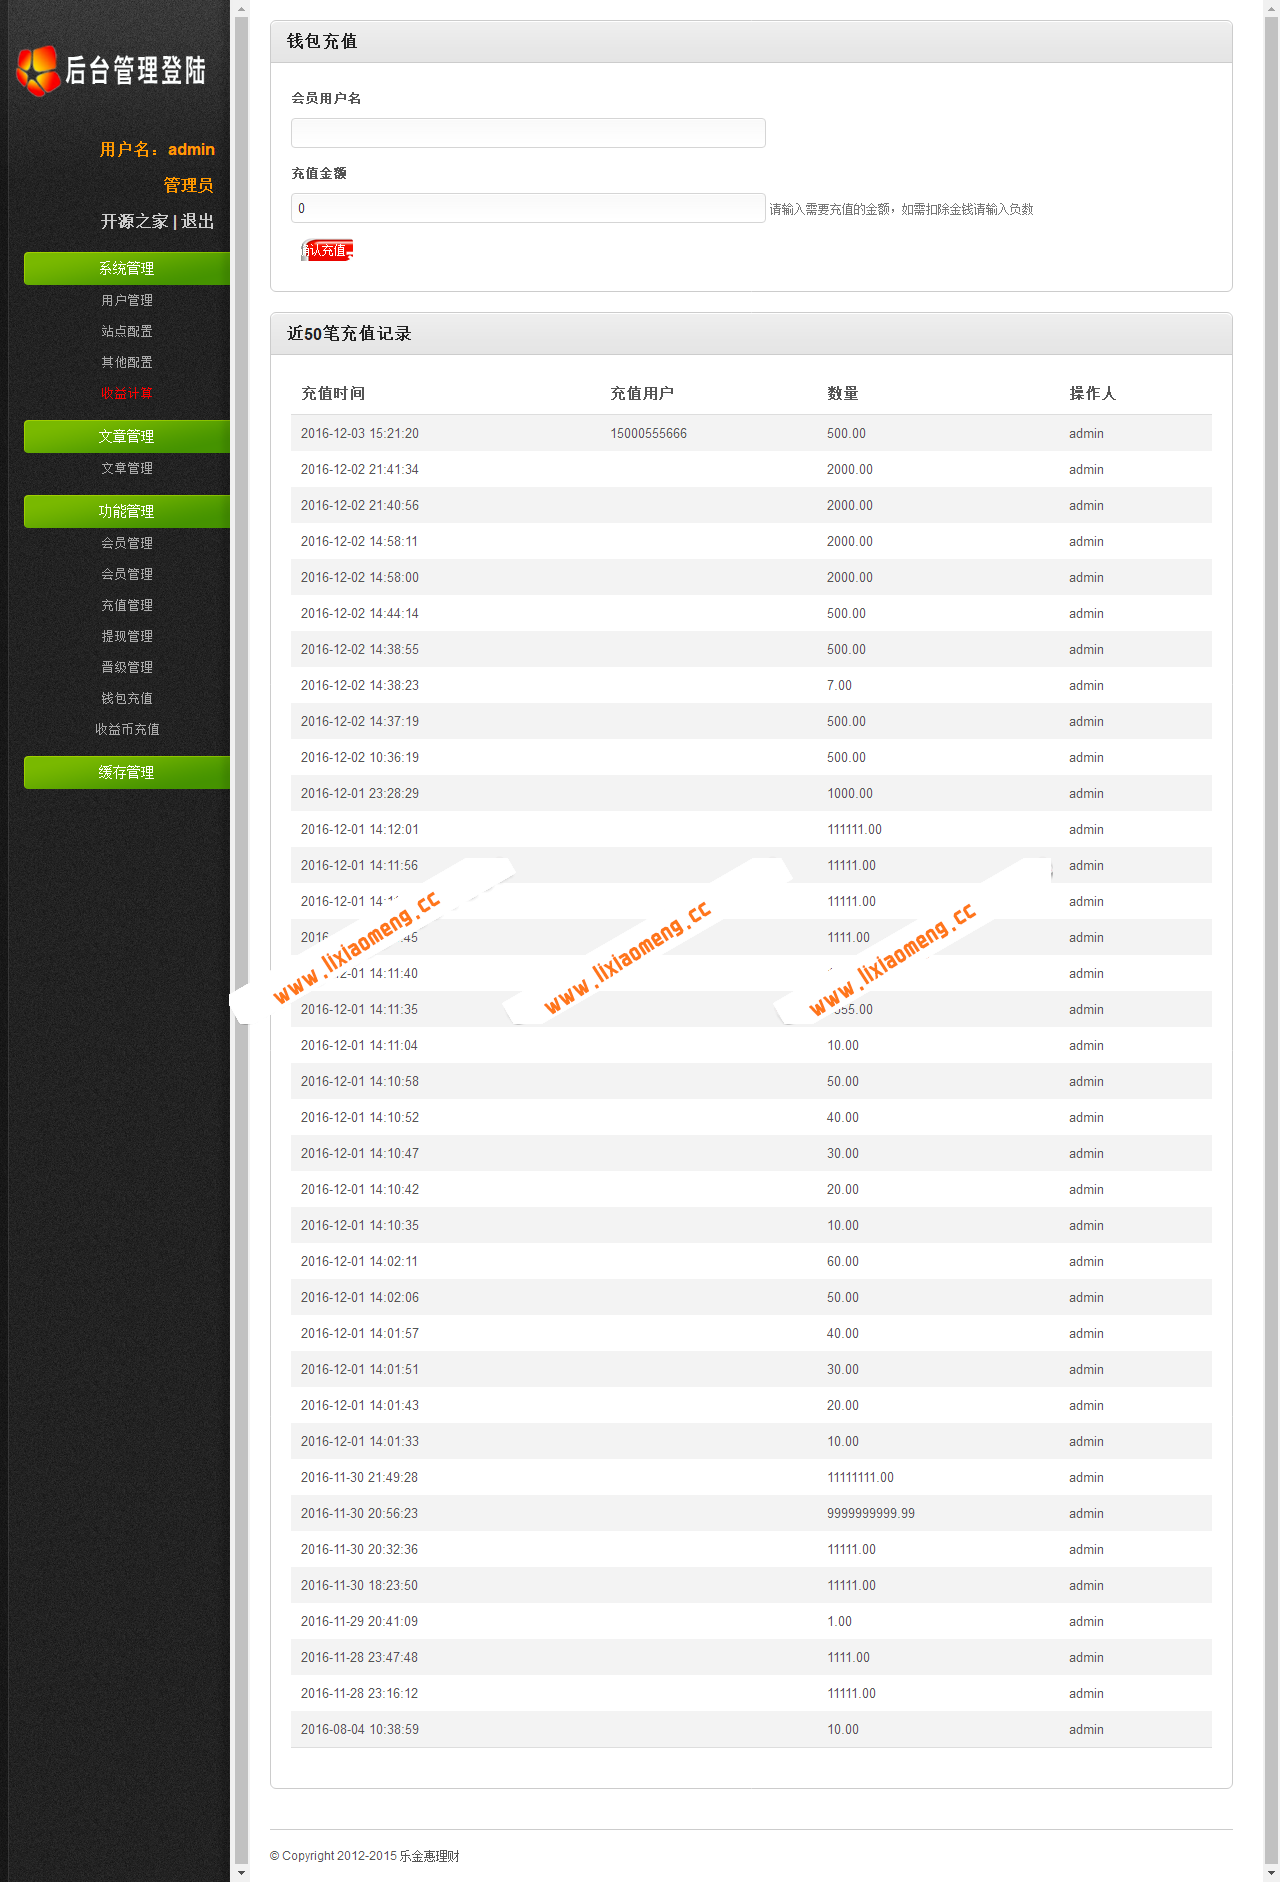This screenshot has width=1280, height=1882.
Task: Select the 111111.00 amount cell
Action: 855,829
